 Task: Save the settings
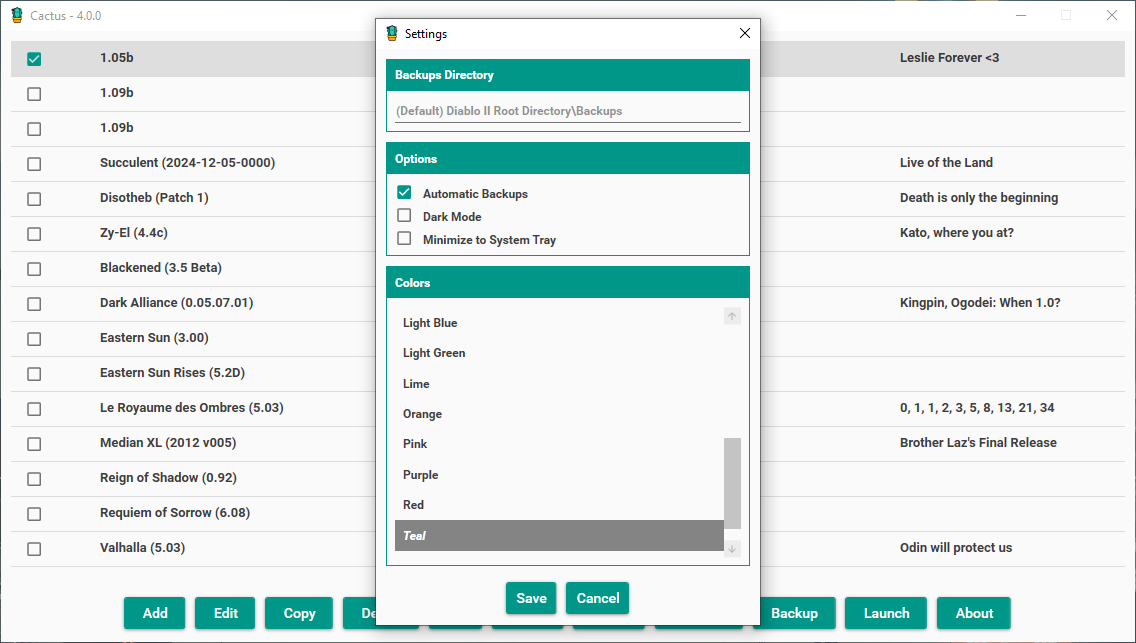(x=531, y=598)
